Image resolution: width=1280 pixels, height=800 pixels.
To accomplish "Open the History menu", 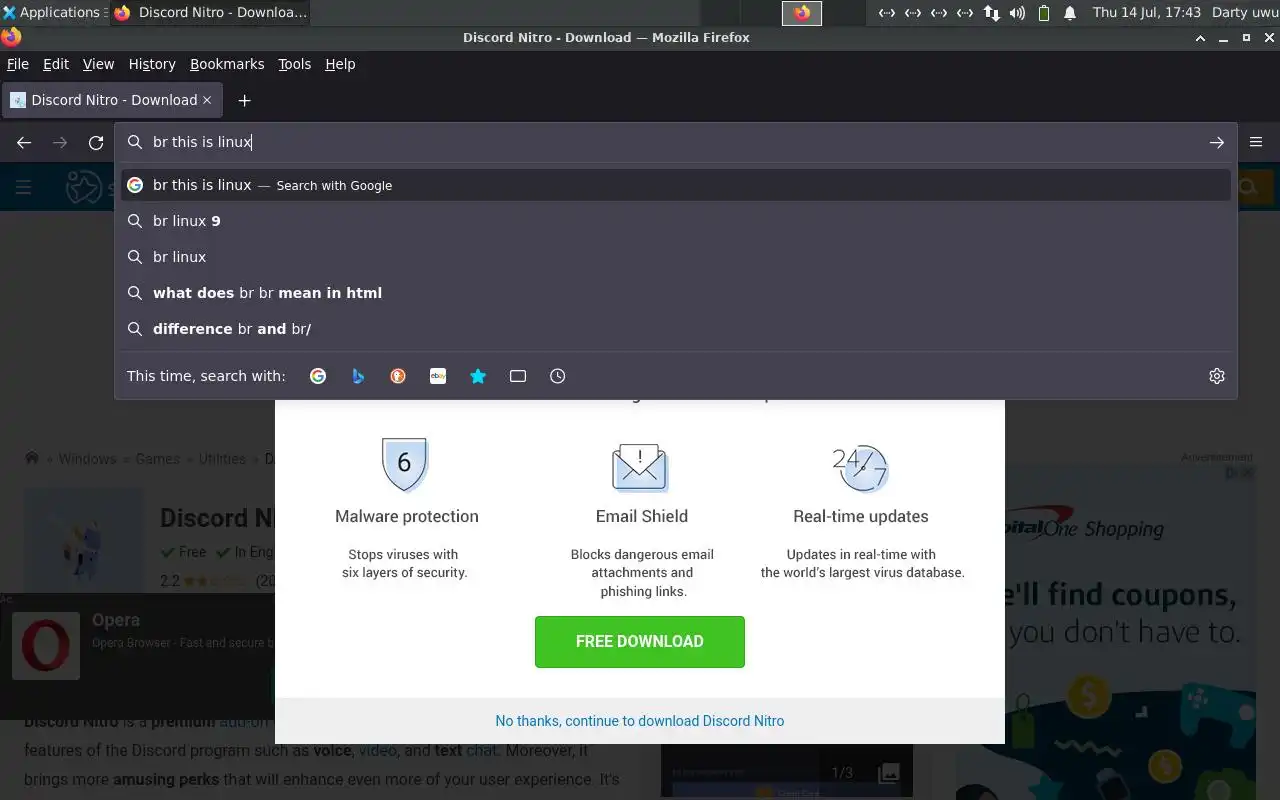I will 152,64.
